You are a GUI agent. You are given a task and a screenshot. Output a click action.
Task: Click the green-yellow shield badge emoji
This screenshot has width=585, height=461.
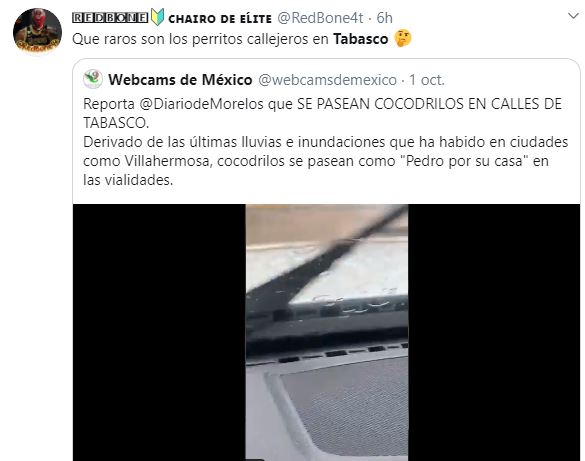[157, 17]
